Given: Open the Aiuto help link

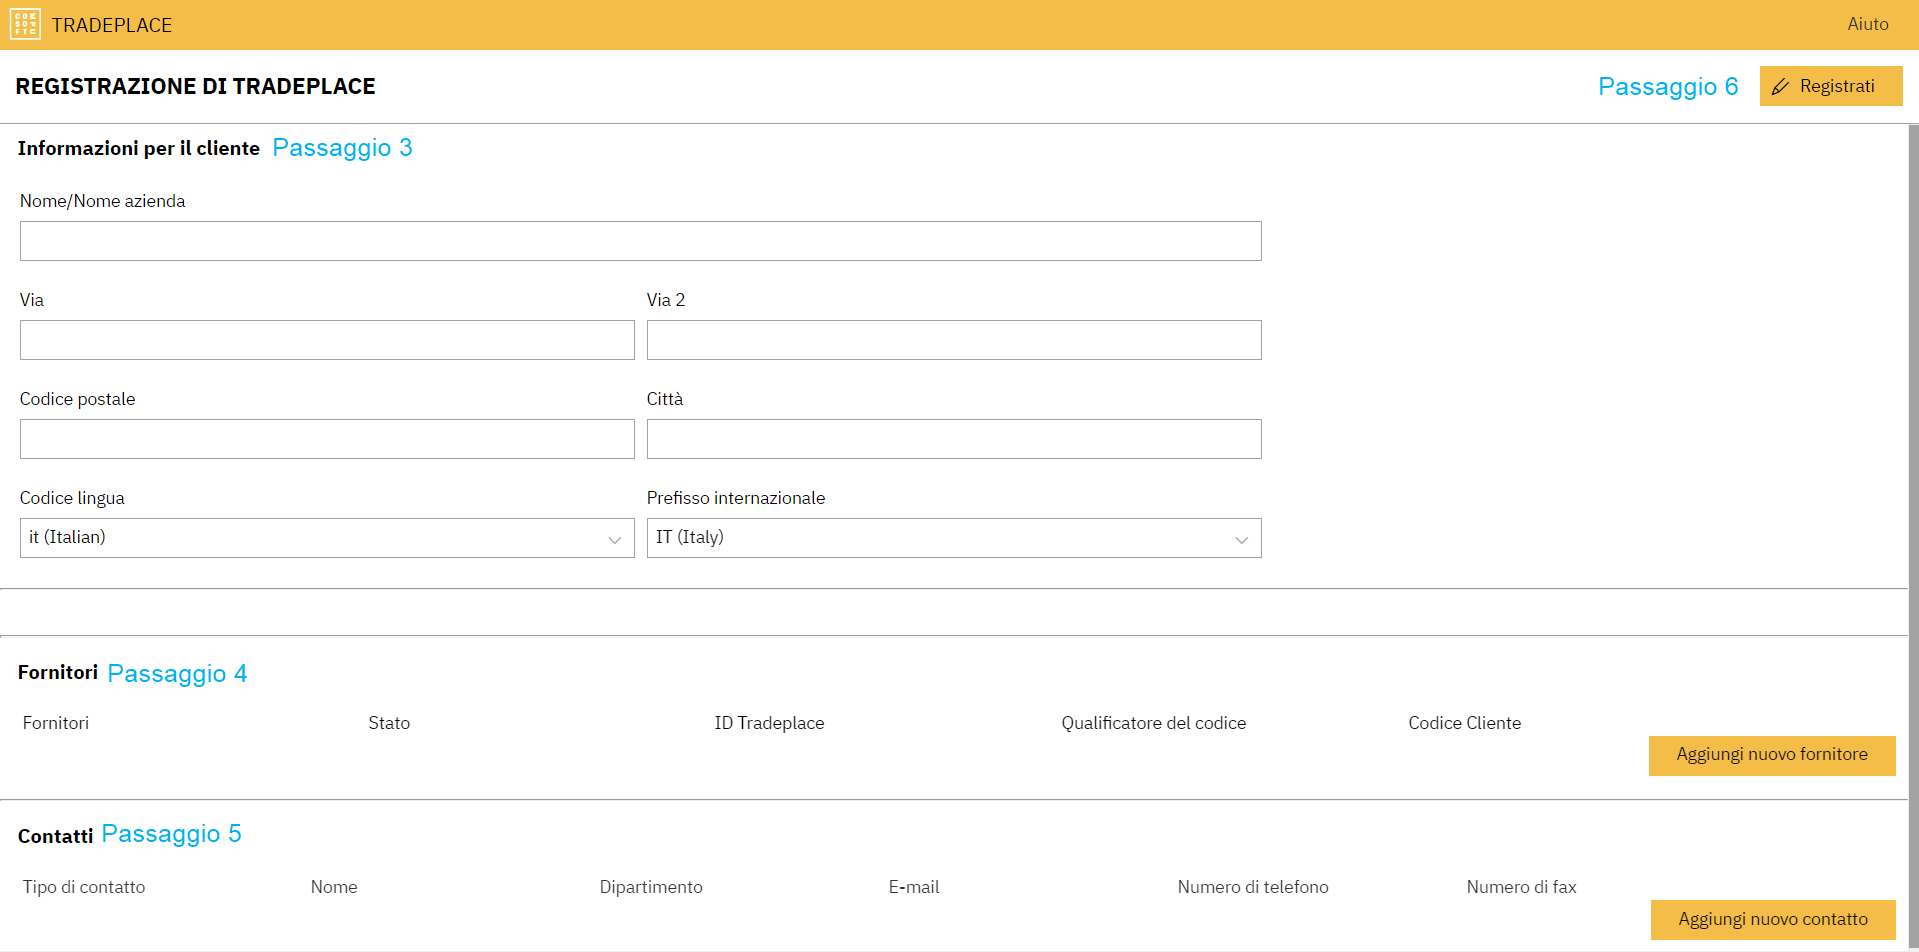Looking at the screenshot, I should tap(1867, 24).
